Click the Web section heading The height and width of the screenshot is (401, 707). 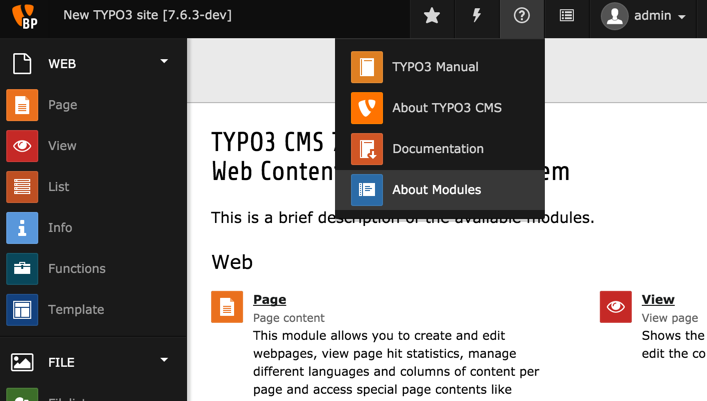click(x=232, y=262)
